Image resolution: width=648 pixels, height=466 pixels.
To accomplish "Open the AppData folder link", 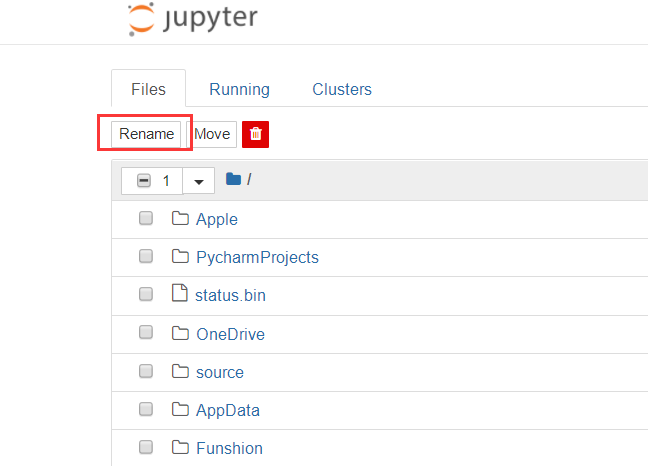I will 228,411.
